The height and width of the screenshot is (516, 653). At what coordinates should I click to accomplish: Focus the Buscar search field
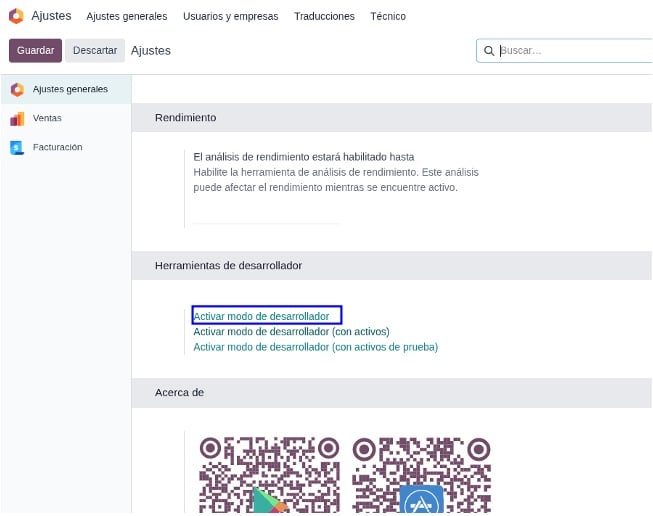pos(575,51)
